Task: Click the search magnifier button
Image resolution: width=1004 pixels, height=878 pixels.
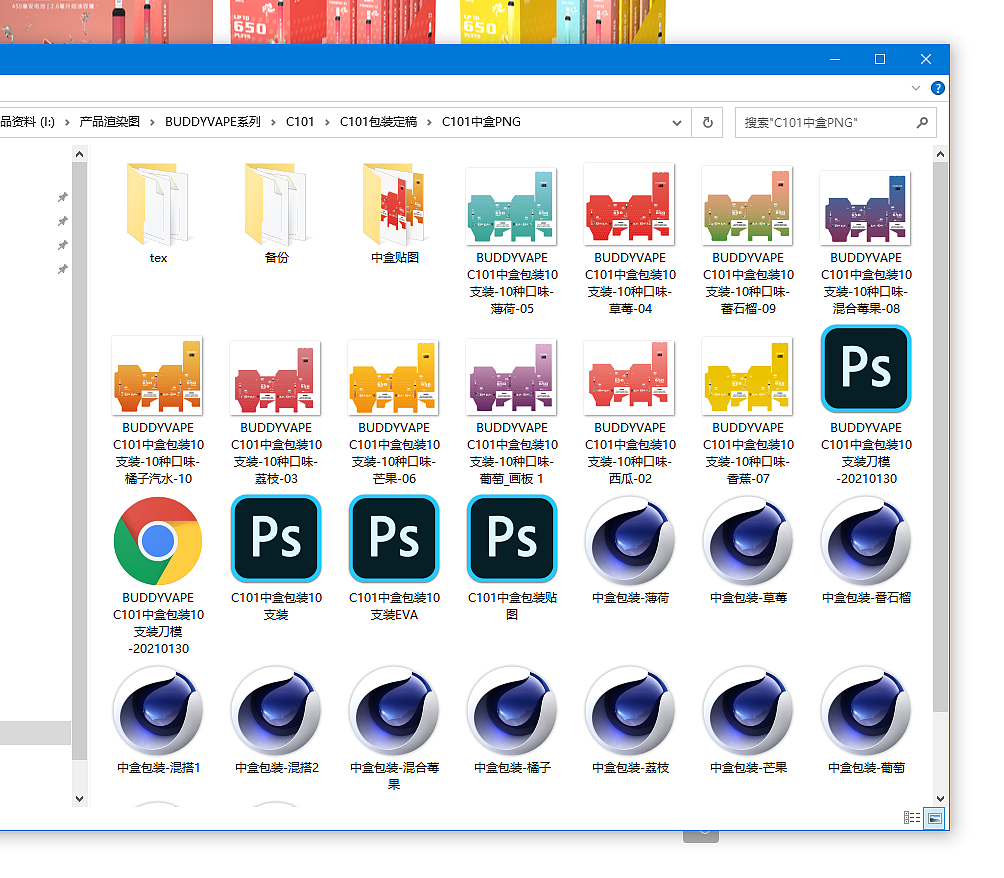Action: pyautogui.click(x=922, y=123)
